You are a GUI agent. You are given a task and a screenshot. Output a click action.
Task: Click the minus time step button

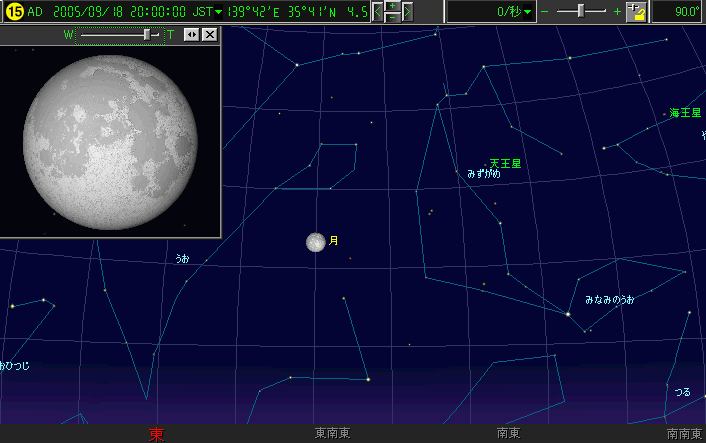coord(392,18)
